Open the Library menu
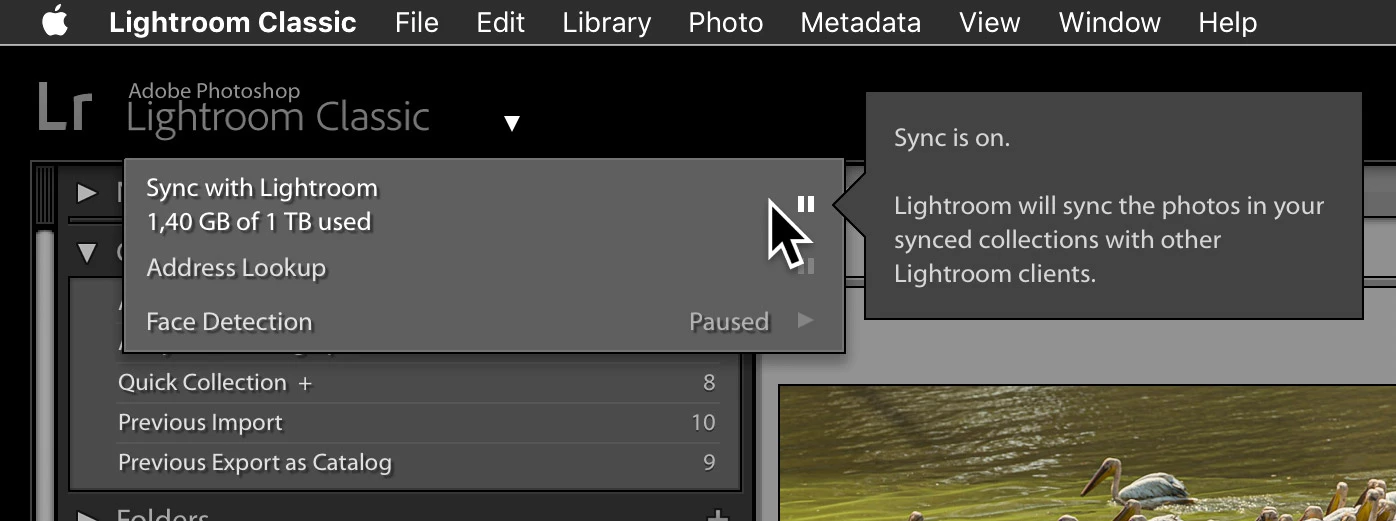1396x521 pixels. pyautogui.click(x=607, y=22)
